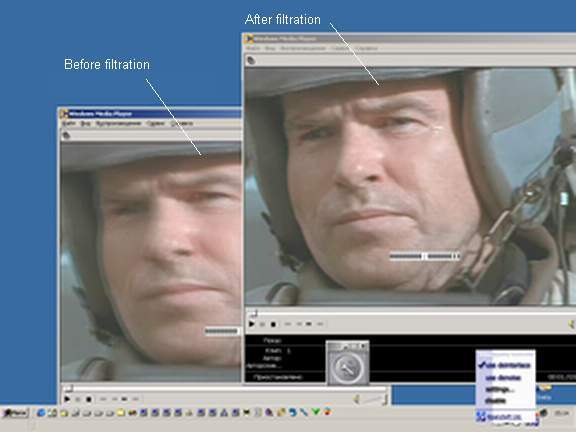Pause the video in the right player window
576x432 pixels.
(x=262, y=324)
